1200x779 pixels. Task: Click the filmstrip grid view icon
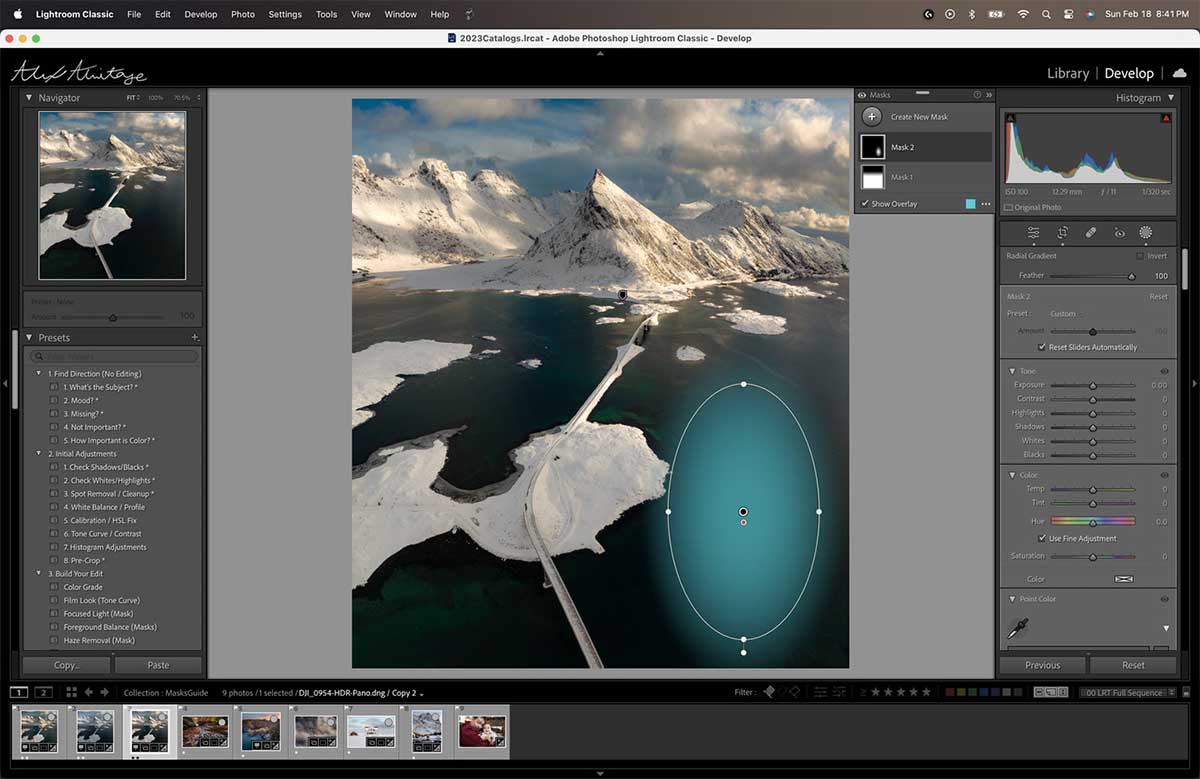click(71, 692)
